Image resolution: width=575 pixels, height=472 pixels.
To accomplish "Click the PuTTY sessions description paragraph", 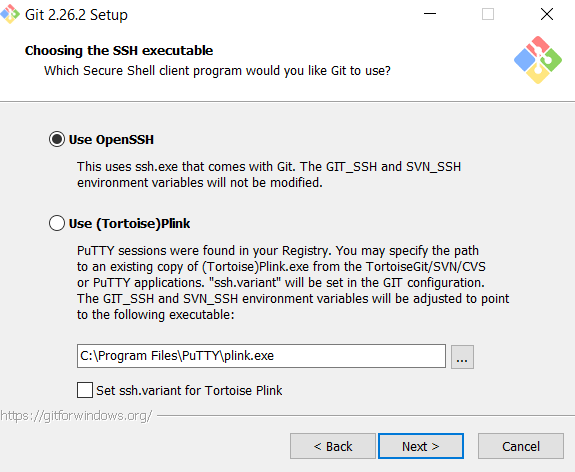I will point(293,282).
